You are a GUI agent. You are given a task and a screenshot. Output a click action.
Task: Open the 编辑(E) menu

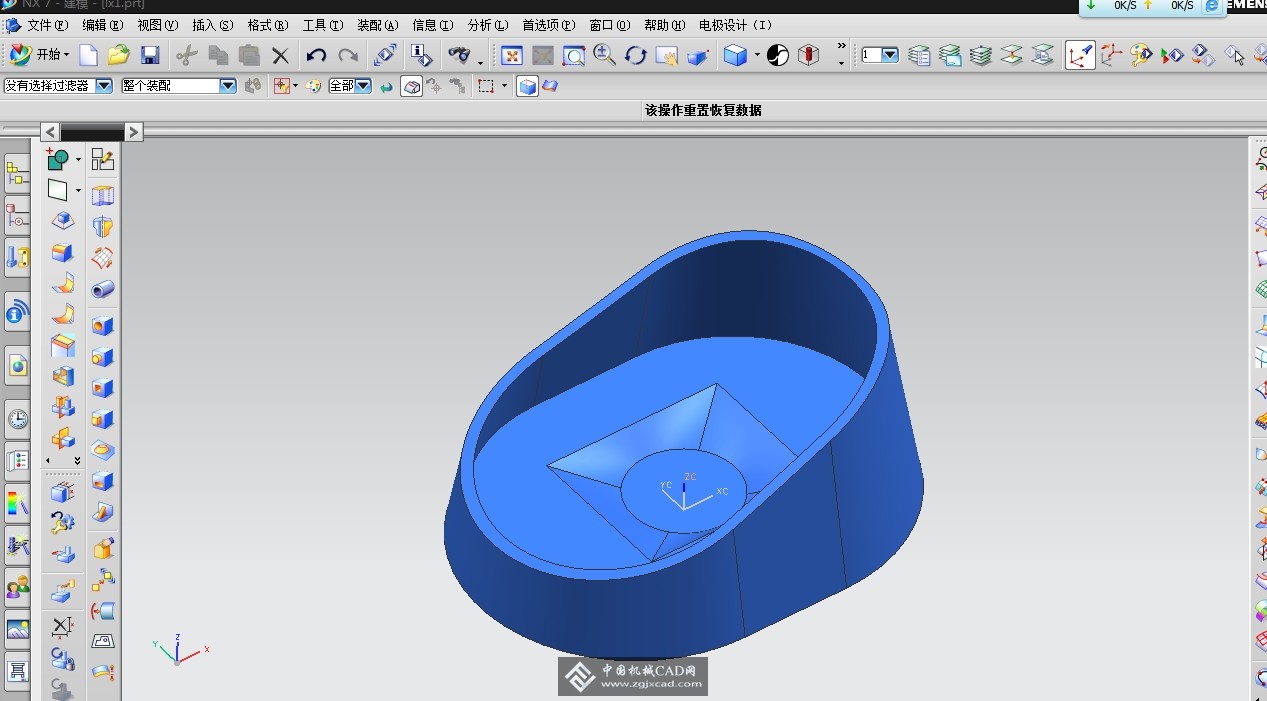(x=103, y=25)
